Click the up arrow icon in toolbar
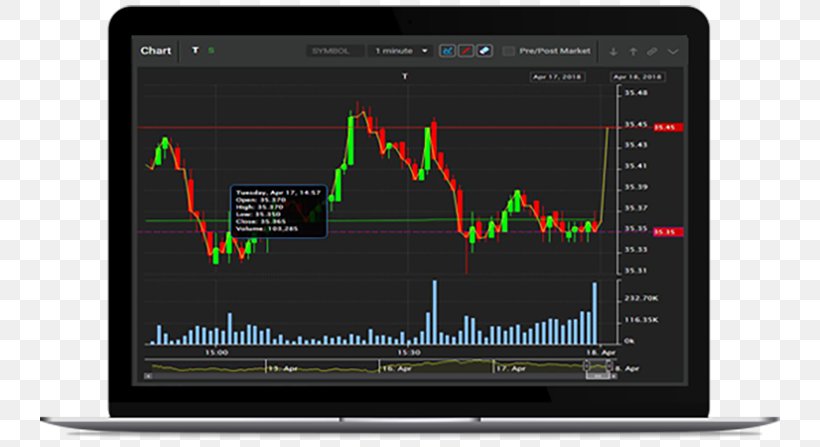 [633, 51]
